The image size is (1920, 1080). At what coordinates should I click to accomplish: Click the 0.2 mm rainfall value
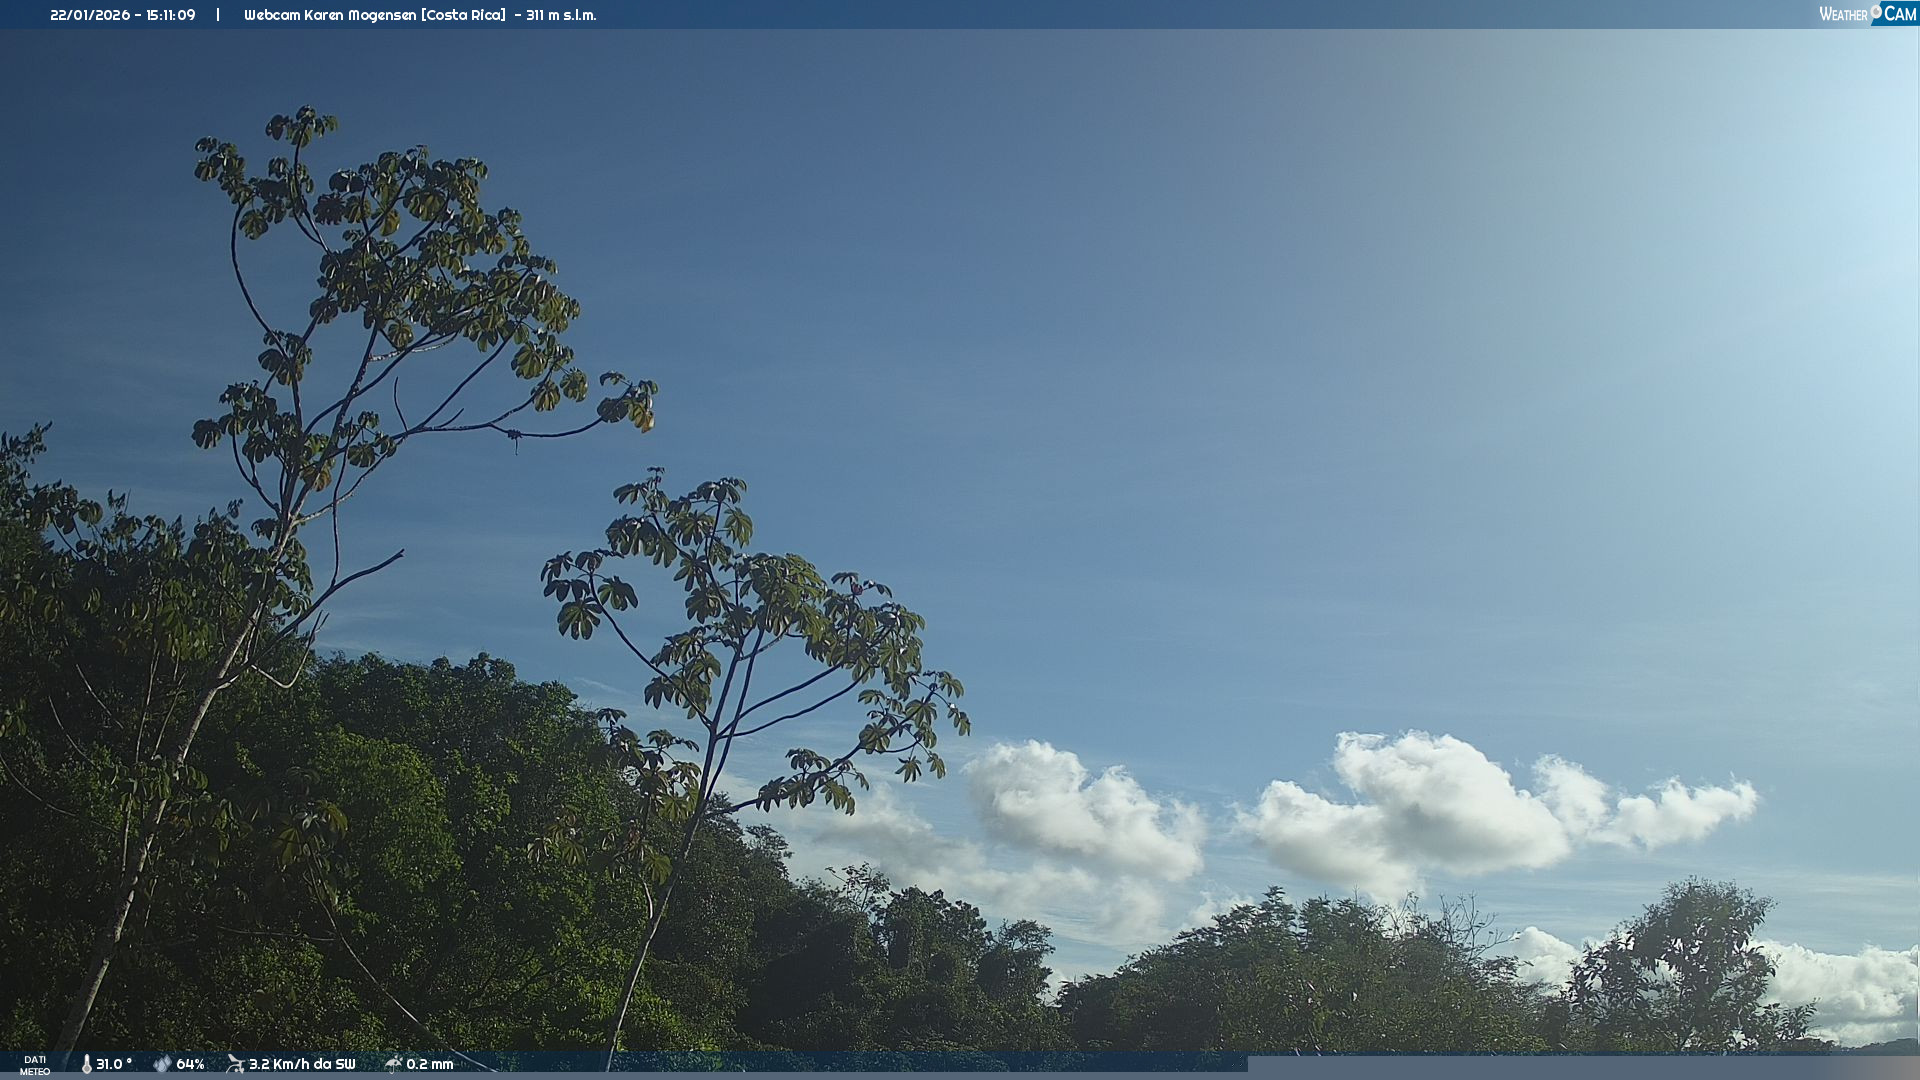[430, 1064]
